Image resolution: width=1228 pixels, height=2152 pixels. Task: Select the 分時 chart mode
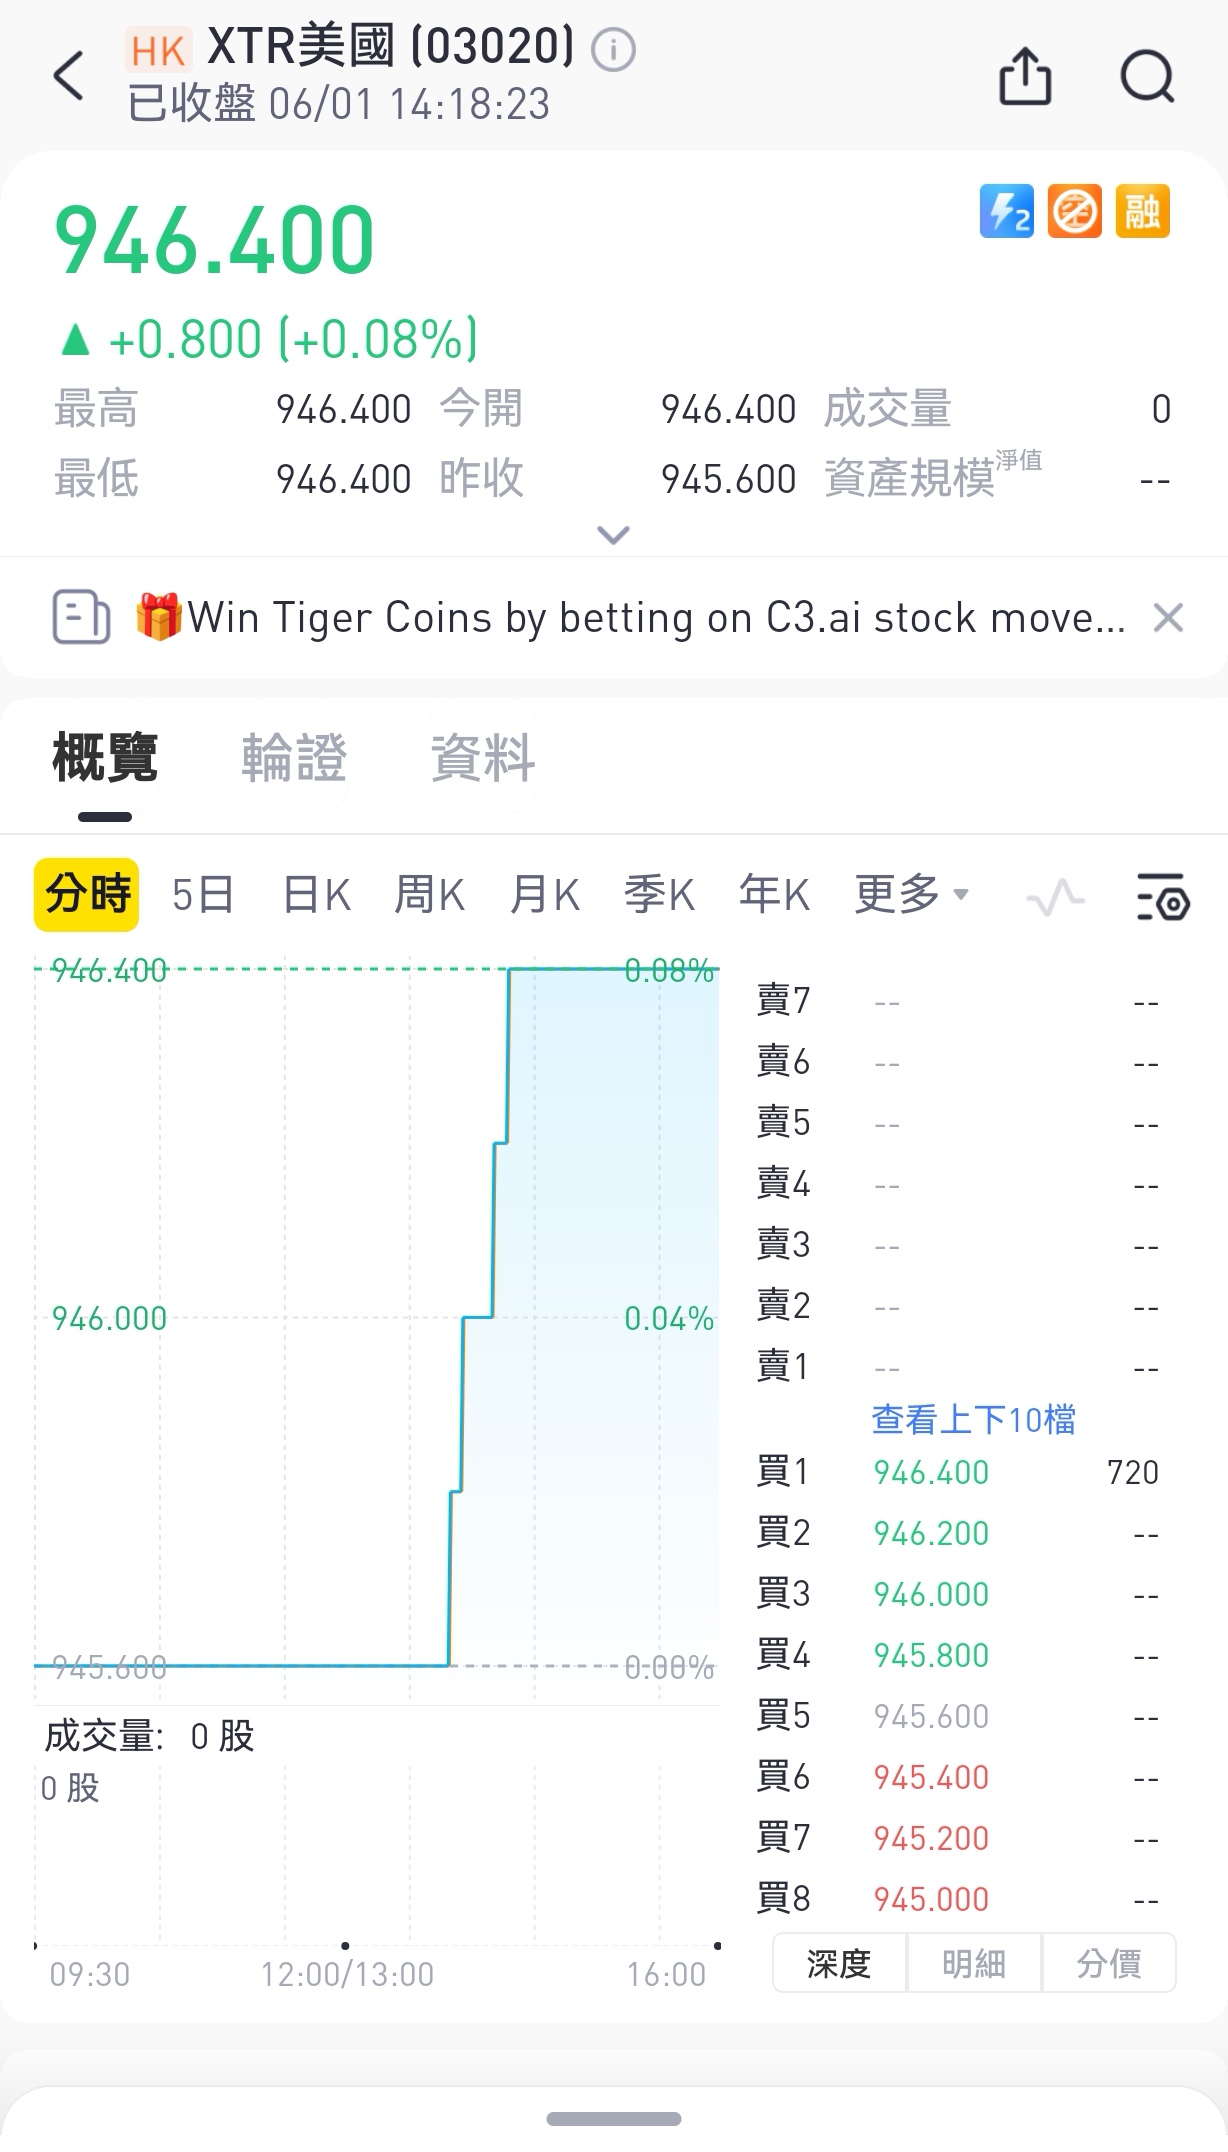[x=87, y=894]
